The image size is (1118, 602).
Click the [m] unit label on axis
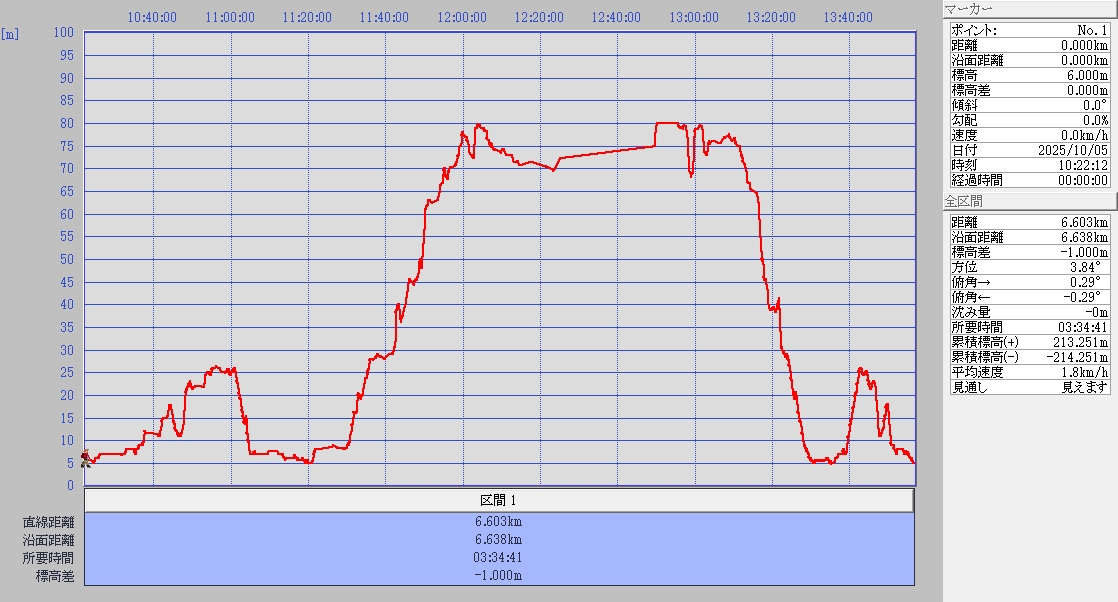pyautogui.click(x=10, y=33)
